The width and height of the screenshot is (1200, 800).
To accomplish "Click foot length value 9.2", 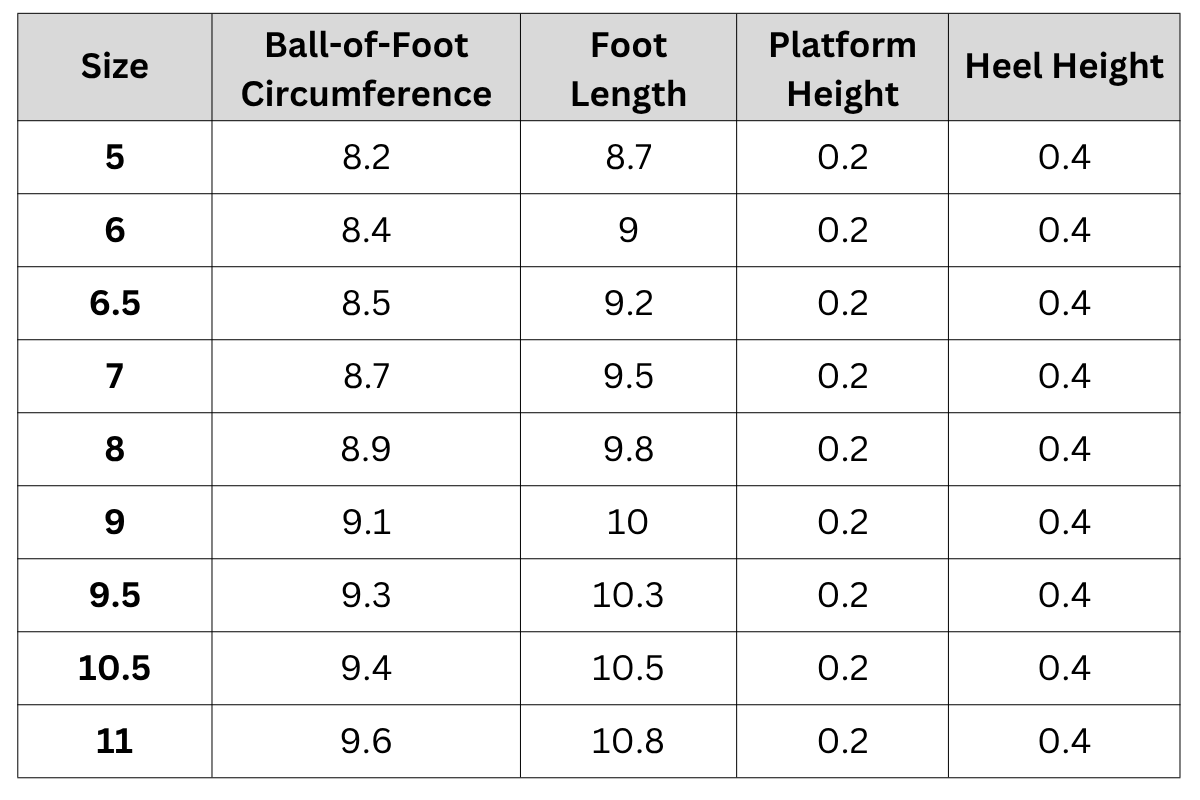I will pyautogui.click(x=628, y=303).
